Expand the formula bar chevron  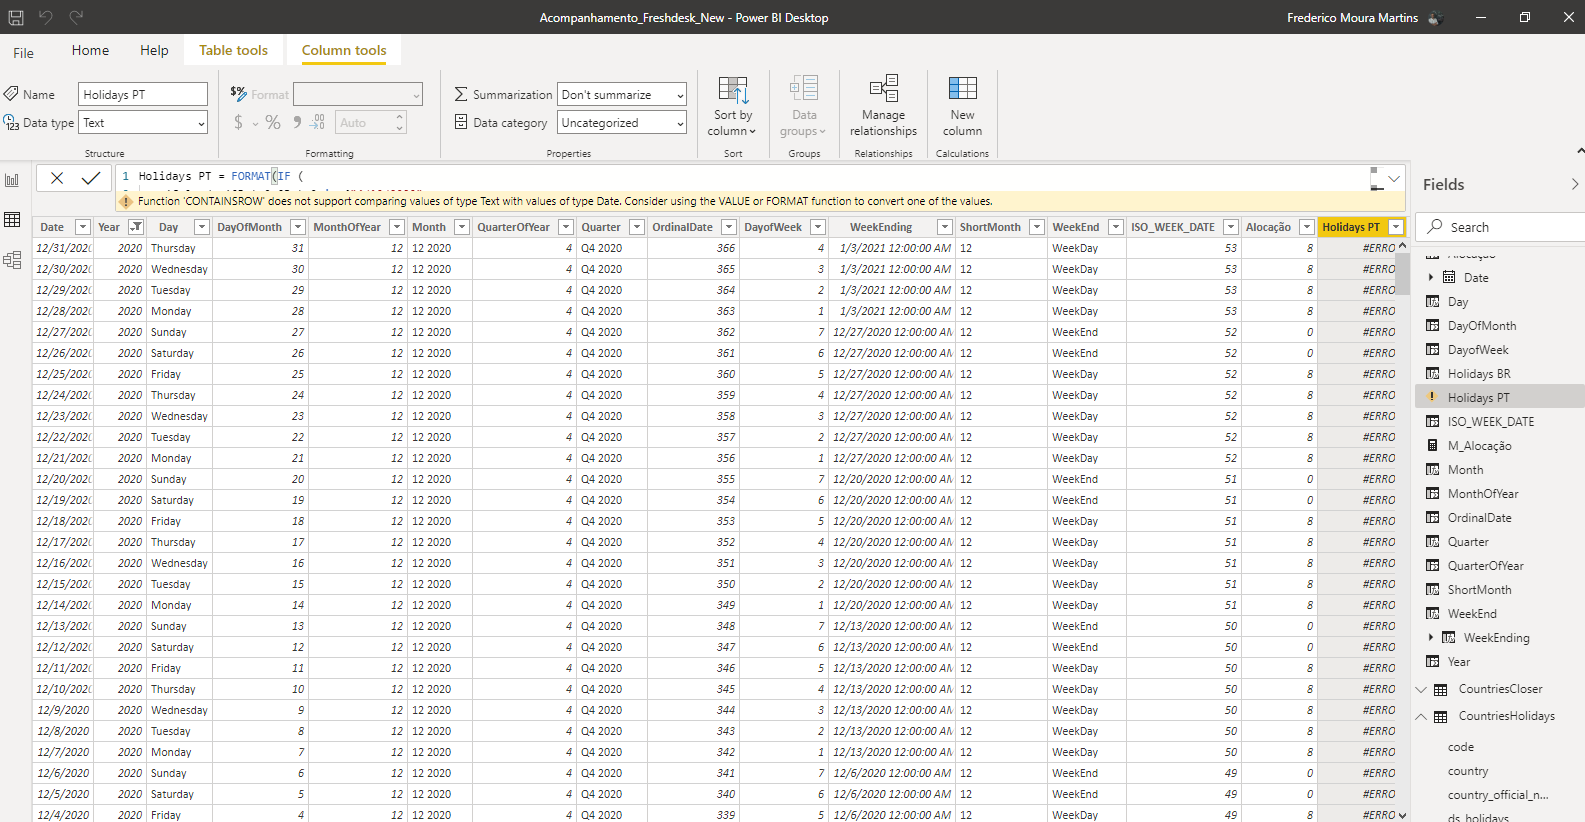click(1394, 178)
